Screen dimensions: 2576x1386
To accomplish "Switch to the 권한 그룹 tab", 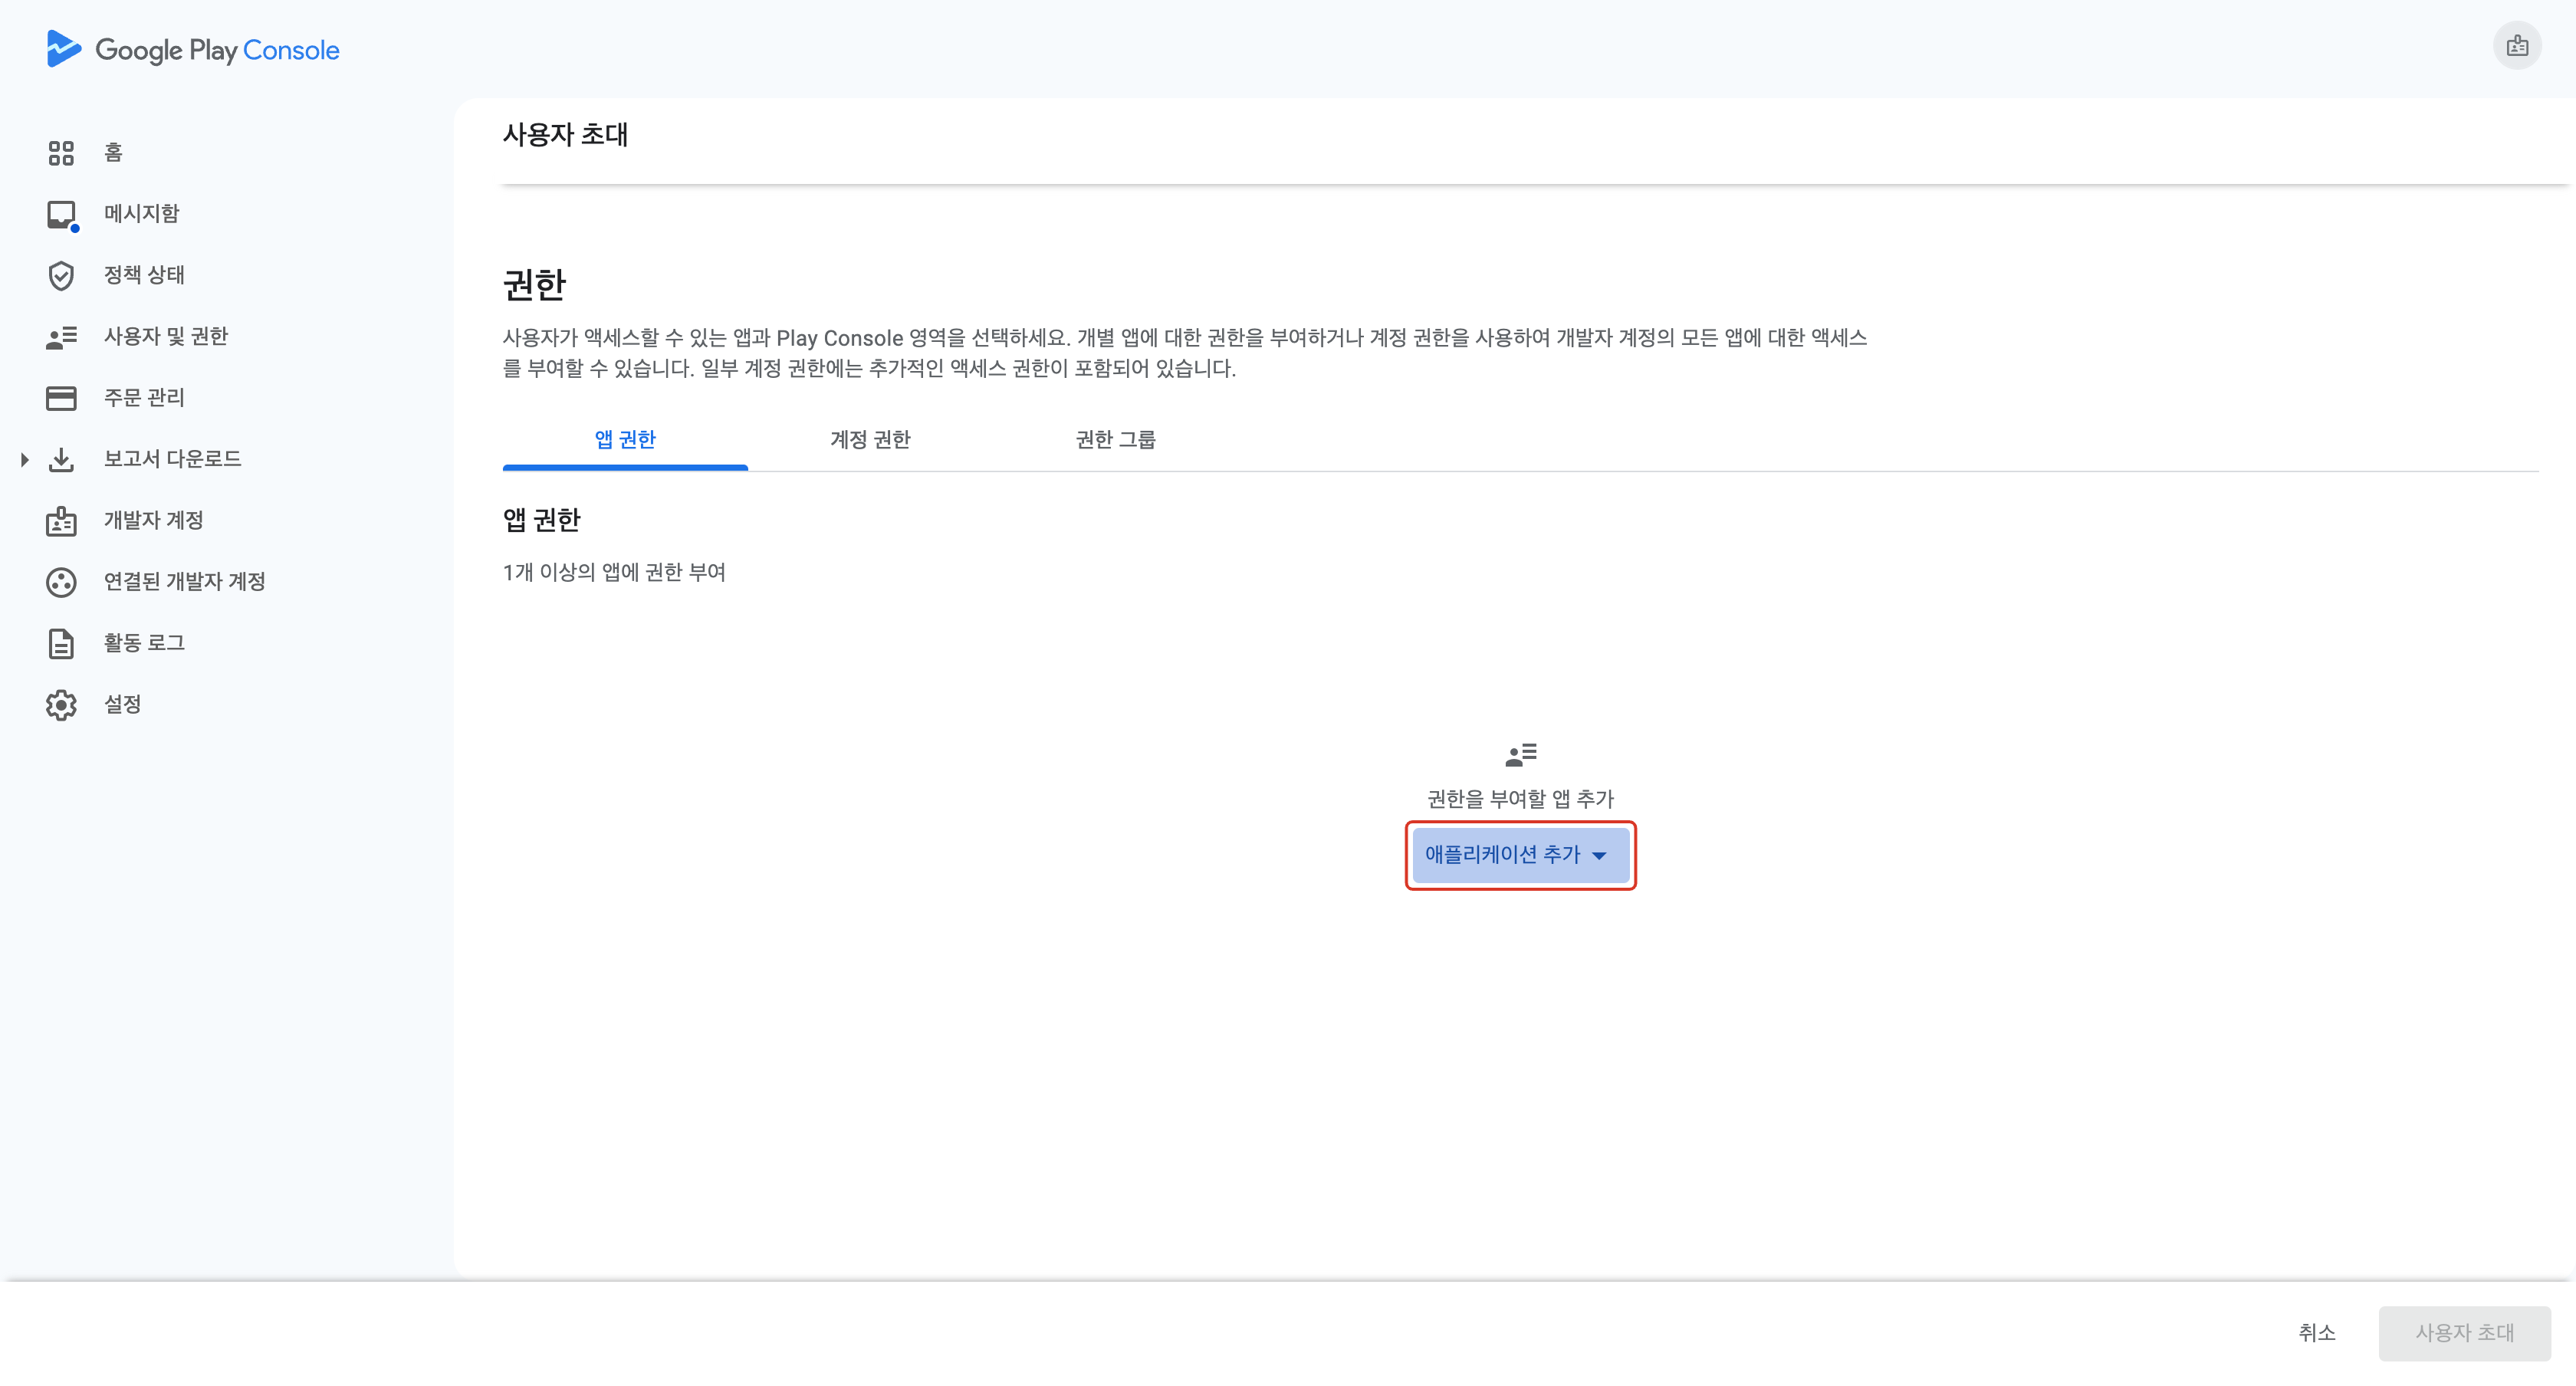I will (1115, 440).
